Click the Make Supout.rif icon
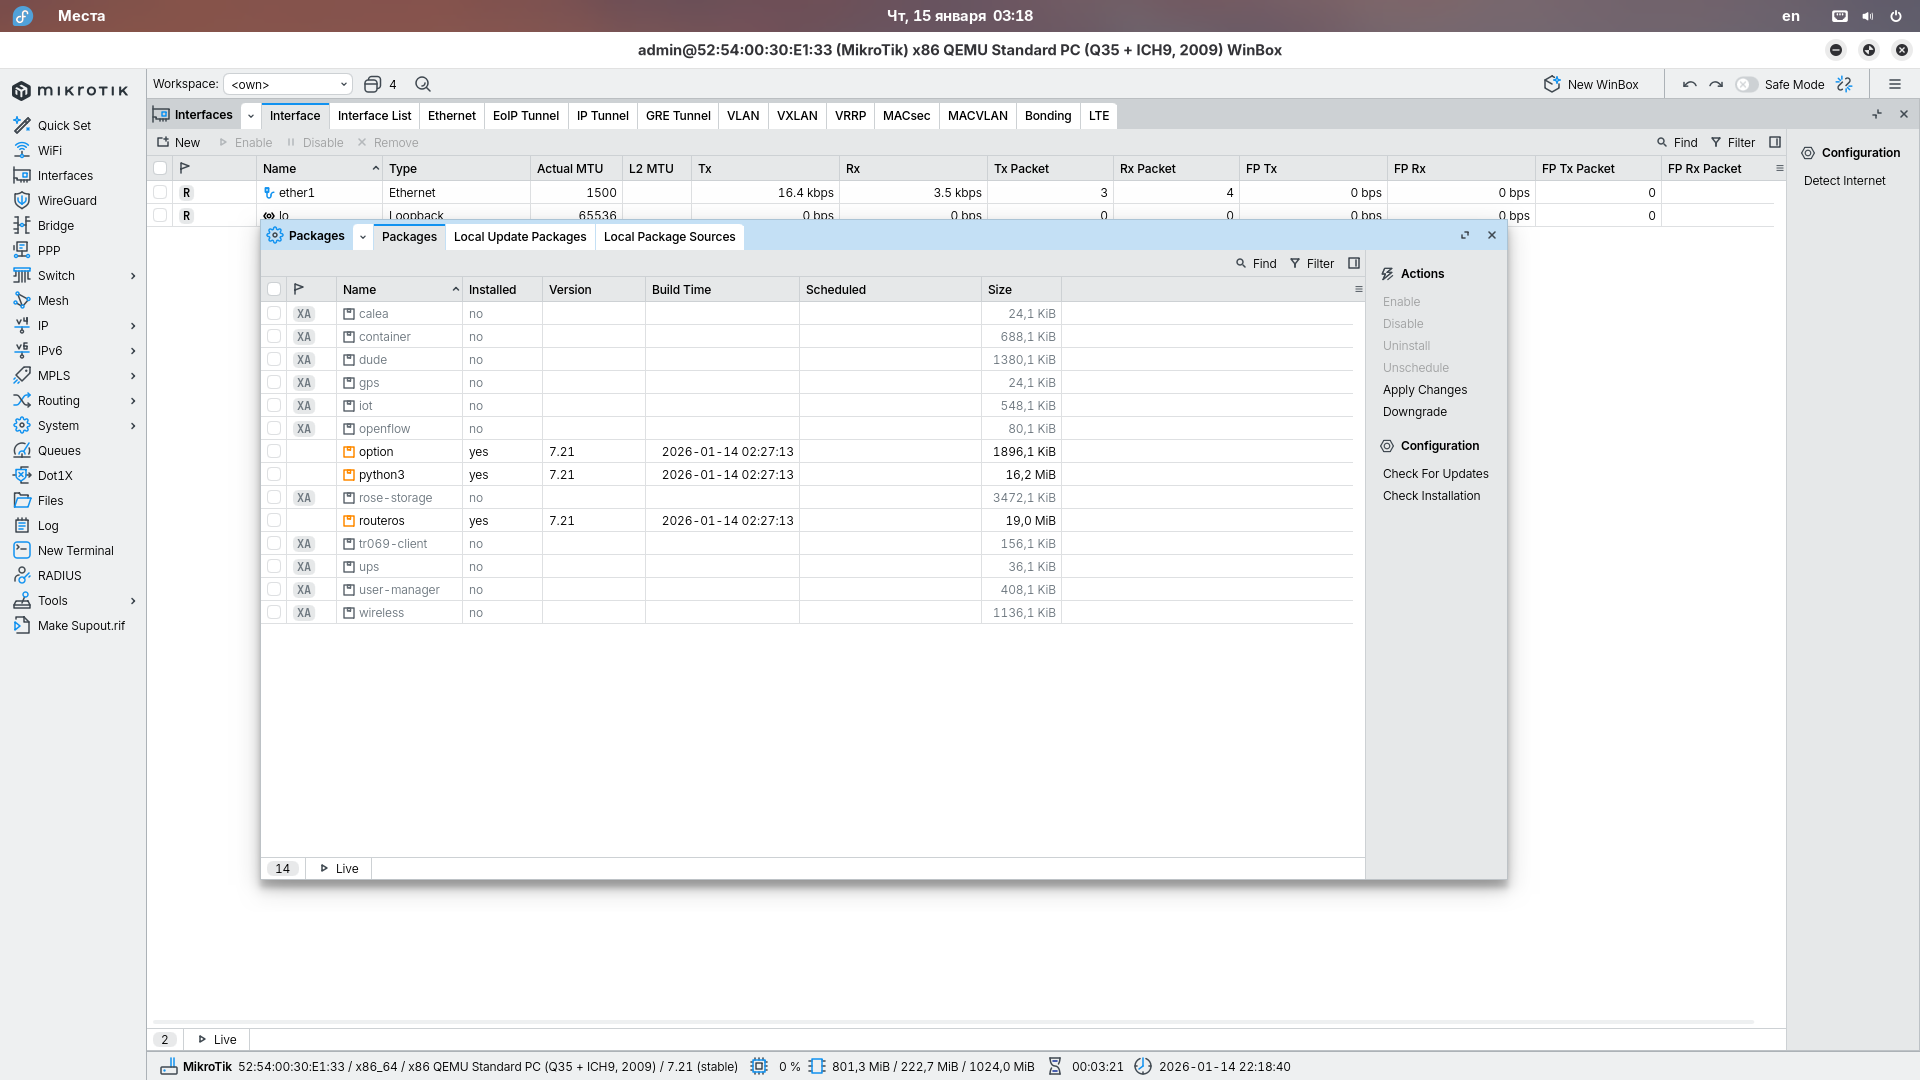The height and width of the screenshot is (1080, 1920). (x=22, y=625)
